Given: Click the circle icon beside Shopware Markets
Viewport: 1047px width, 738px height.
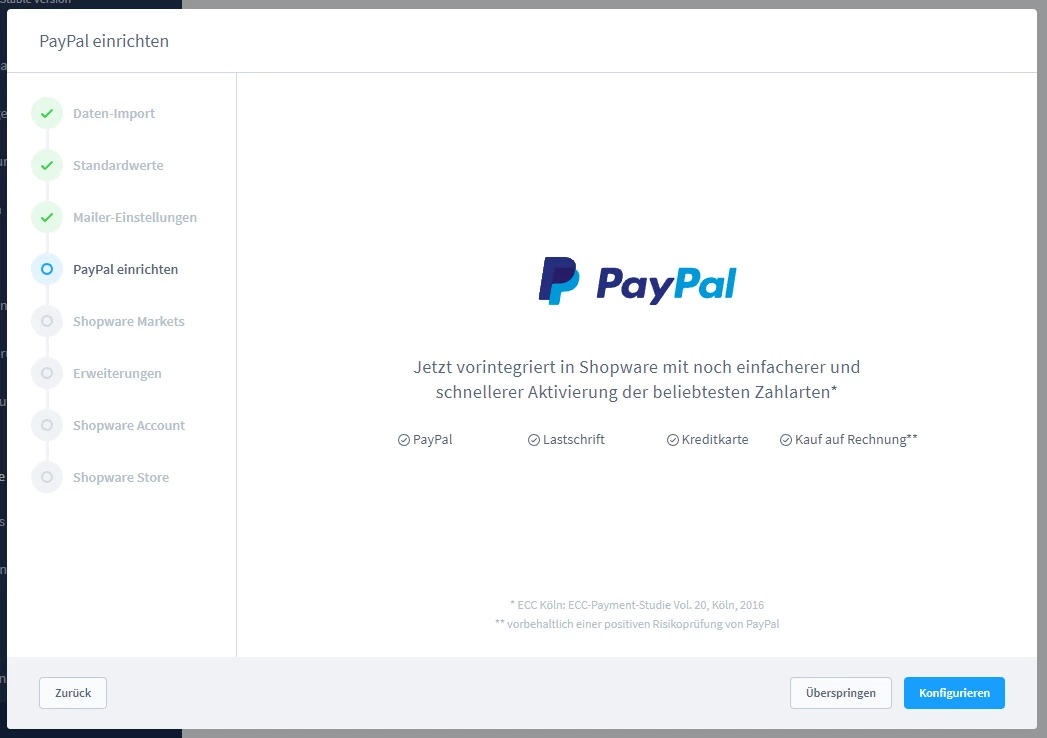Looking at the screenshot, I should 47,321.
